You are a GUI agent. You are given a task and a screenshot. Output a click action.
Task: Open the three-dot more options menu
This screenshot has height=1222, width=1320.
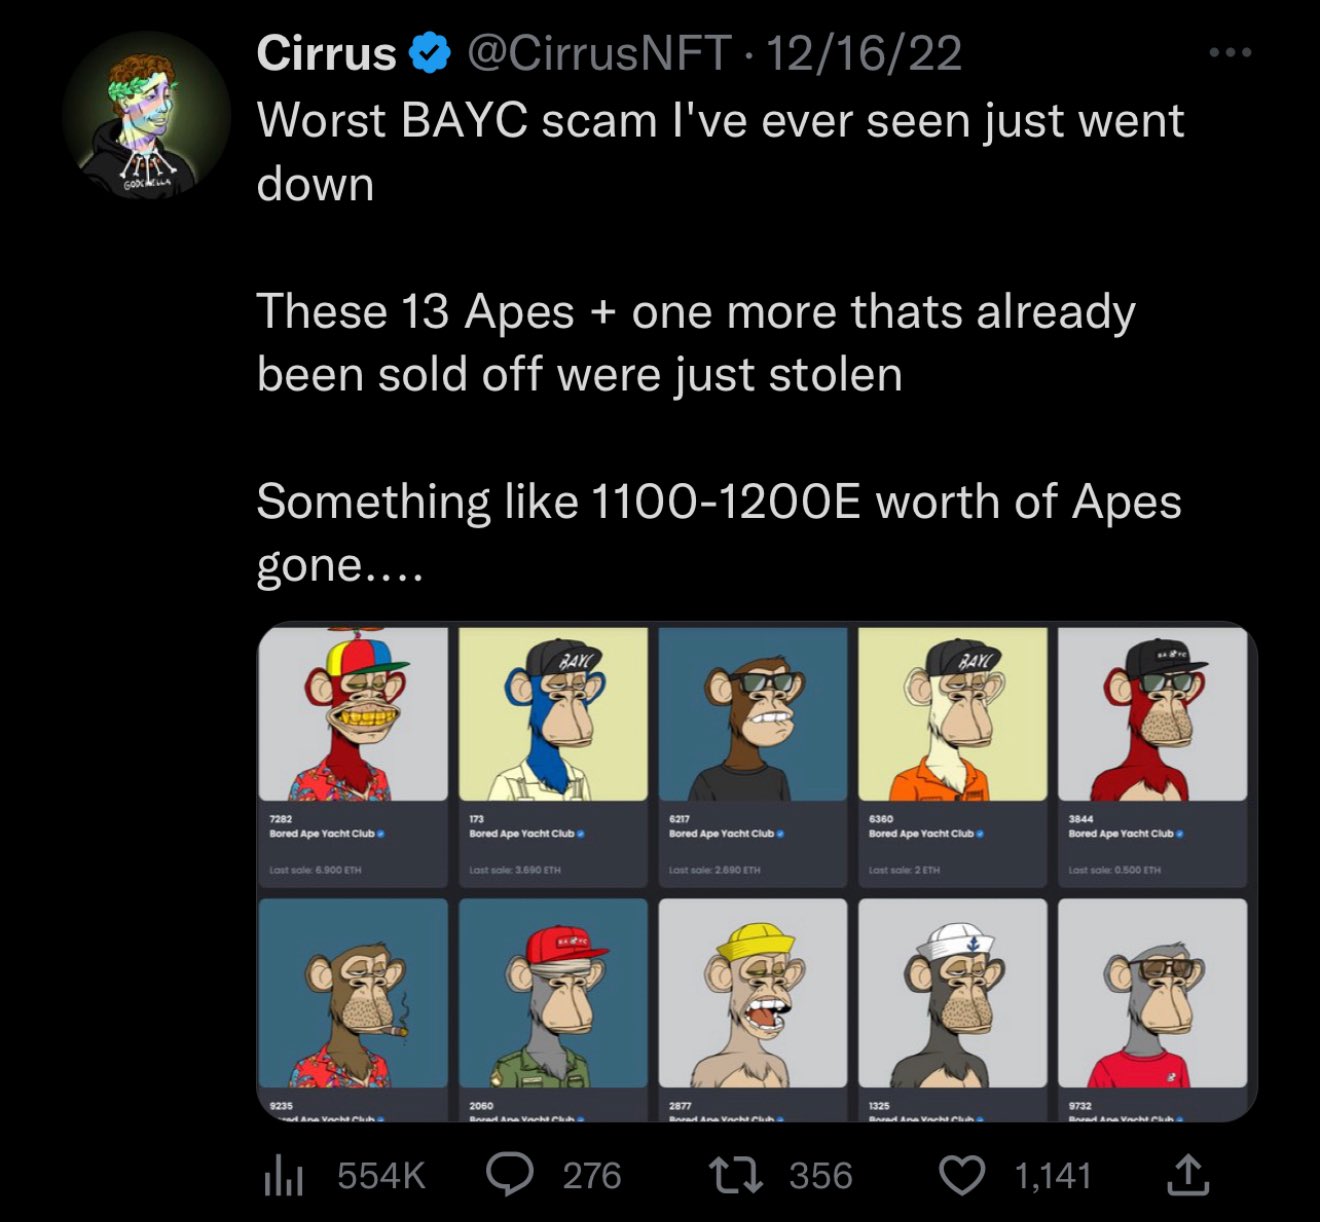pyautogui.click(x=1229, y=53)
